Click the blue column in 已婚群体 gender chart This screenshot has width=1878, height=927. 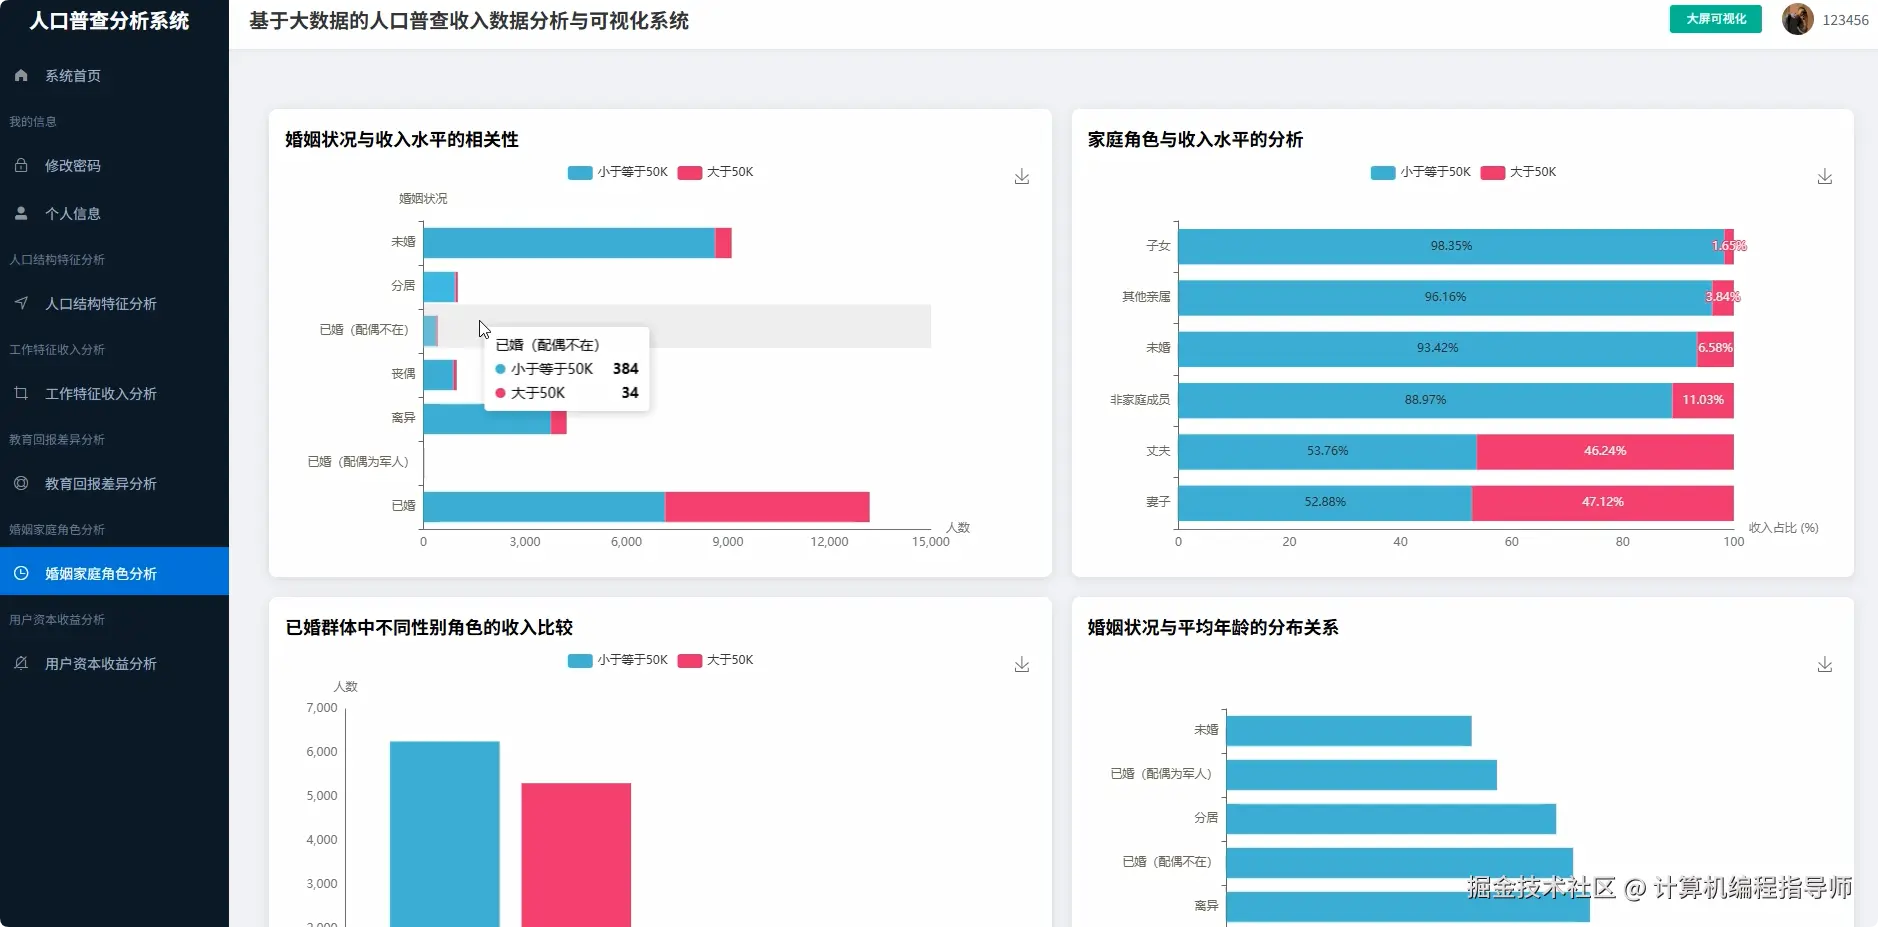click(444, 834)
